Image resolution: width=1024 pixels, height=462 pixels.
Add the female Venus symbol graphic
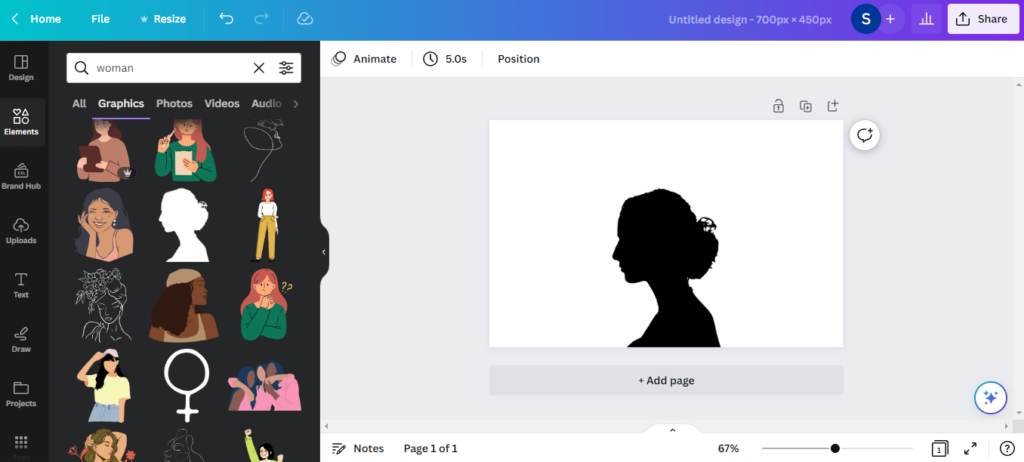[187, 385]
